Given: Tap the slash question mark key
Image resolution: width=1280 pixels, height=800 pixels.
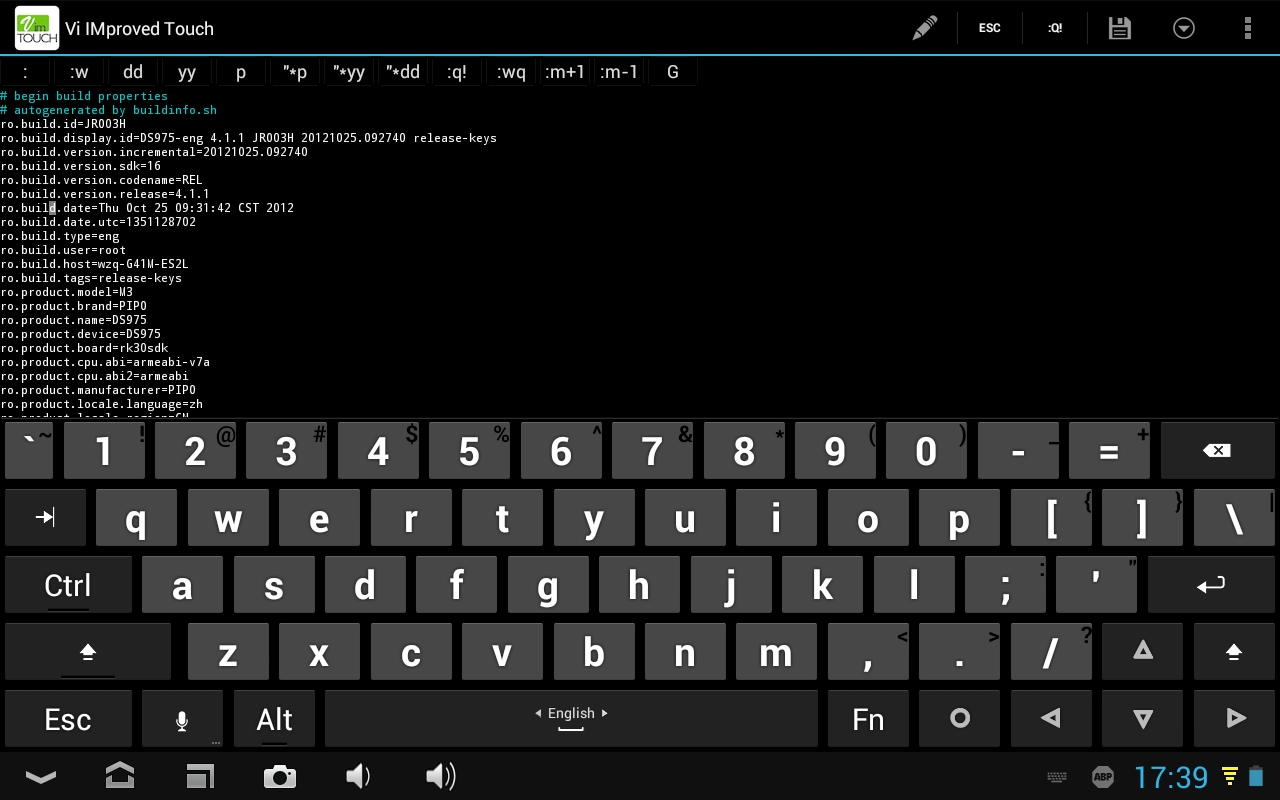Looking at the screenshot, I should [1051, 652].
